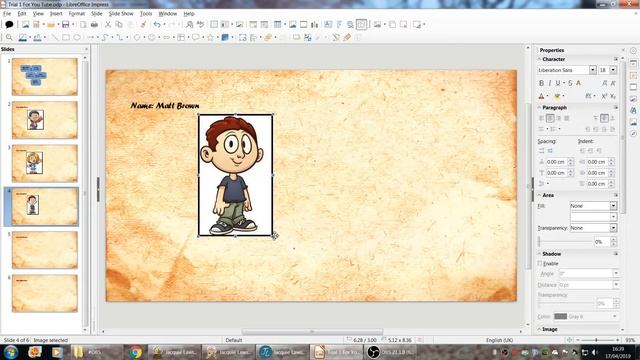Click the Italic icon in the Character section
Viewport: 640px width, 360px height.
[549, 83]
